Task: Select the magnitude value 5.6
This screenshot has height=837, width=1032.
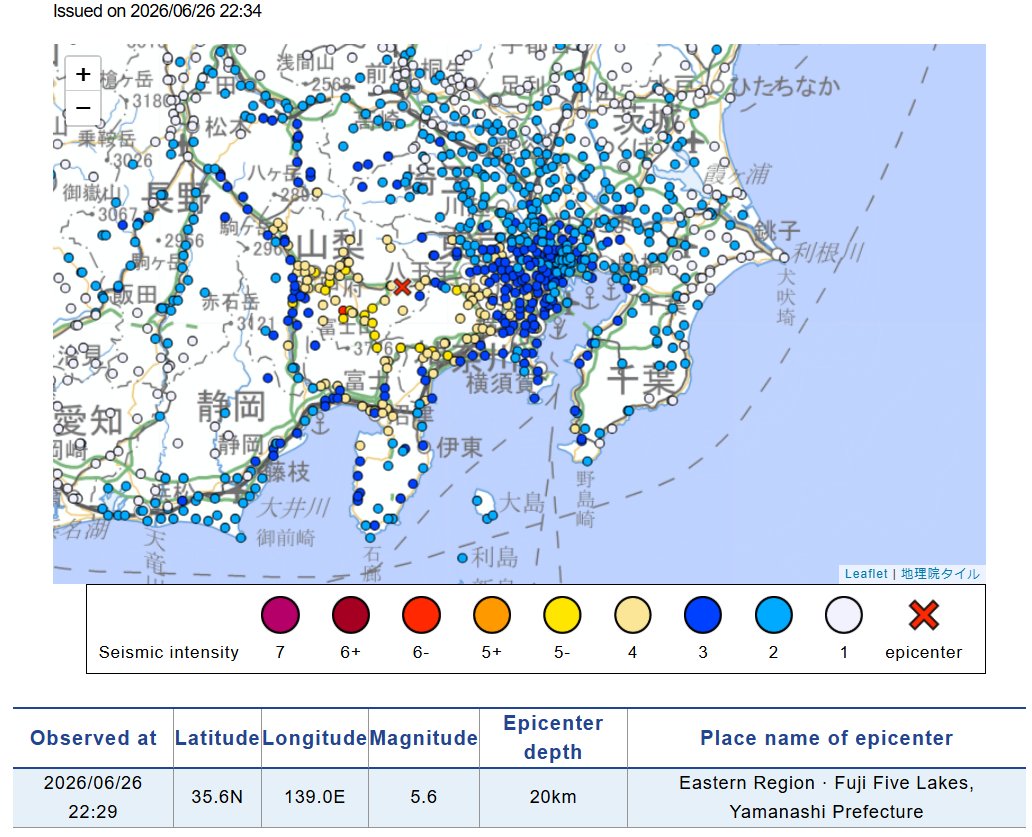Action: tap(424, 797)
